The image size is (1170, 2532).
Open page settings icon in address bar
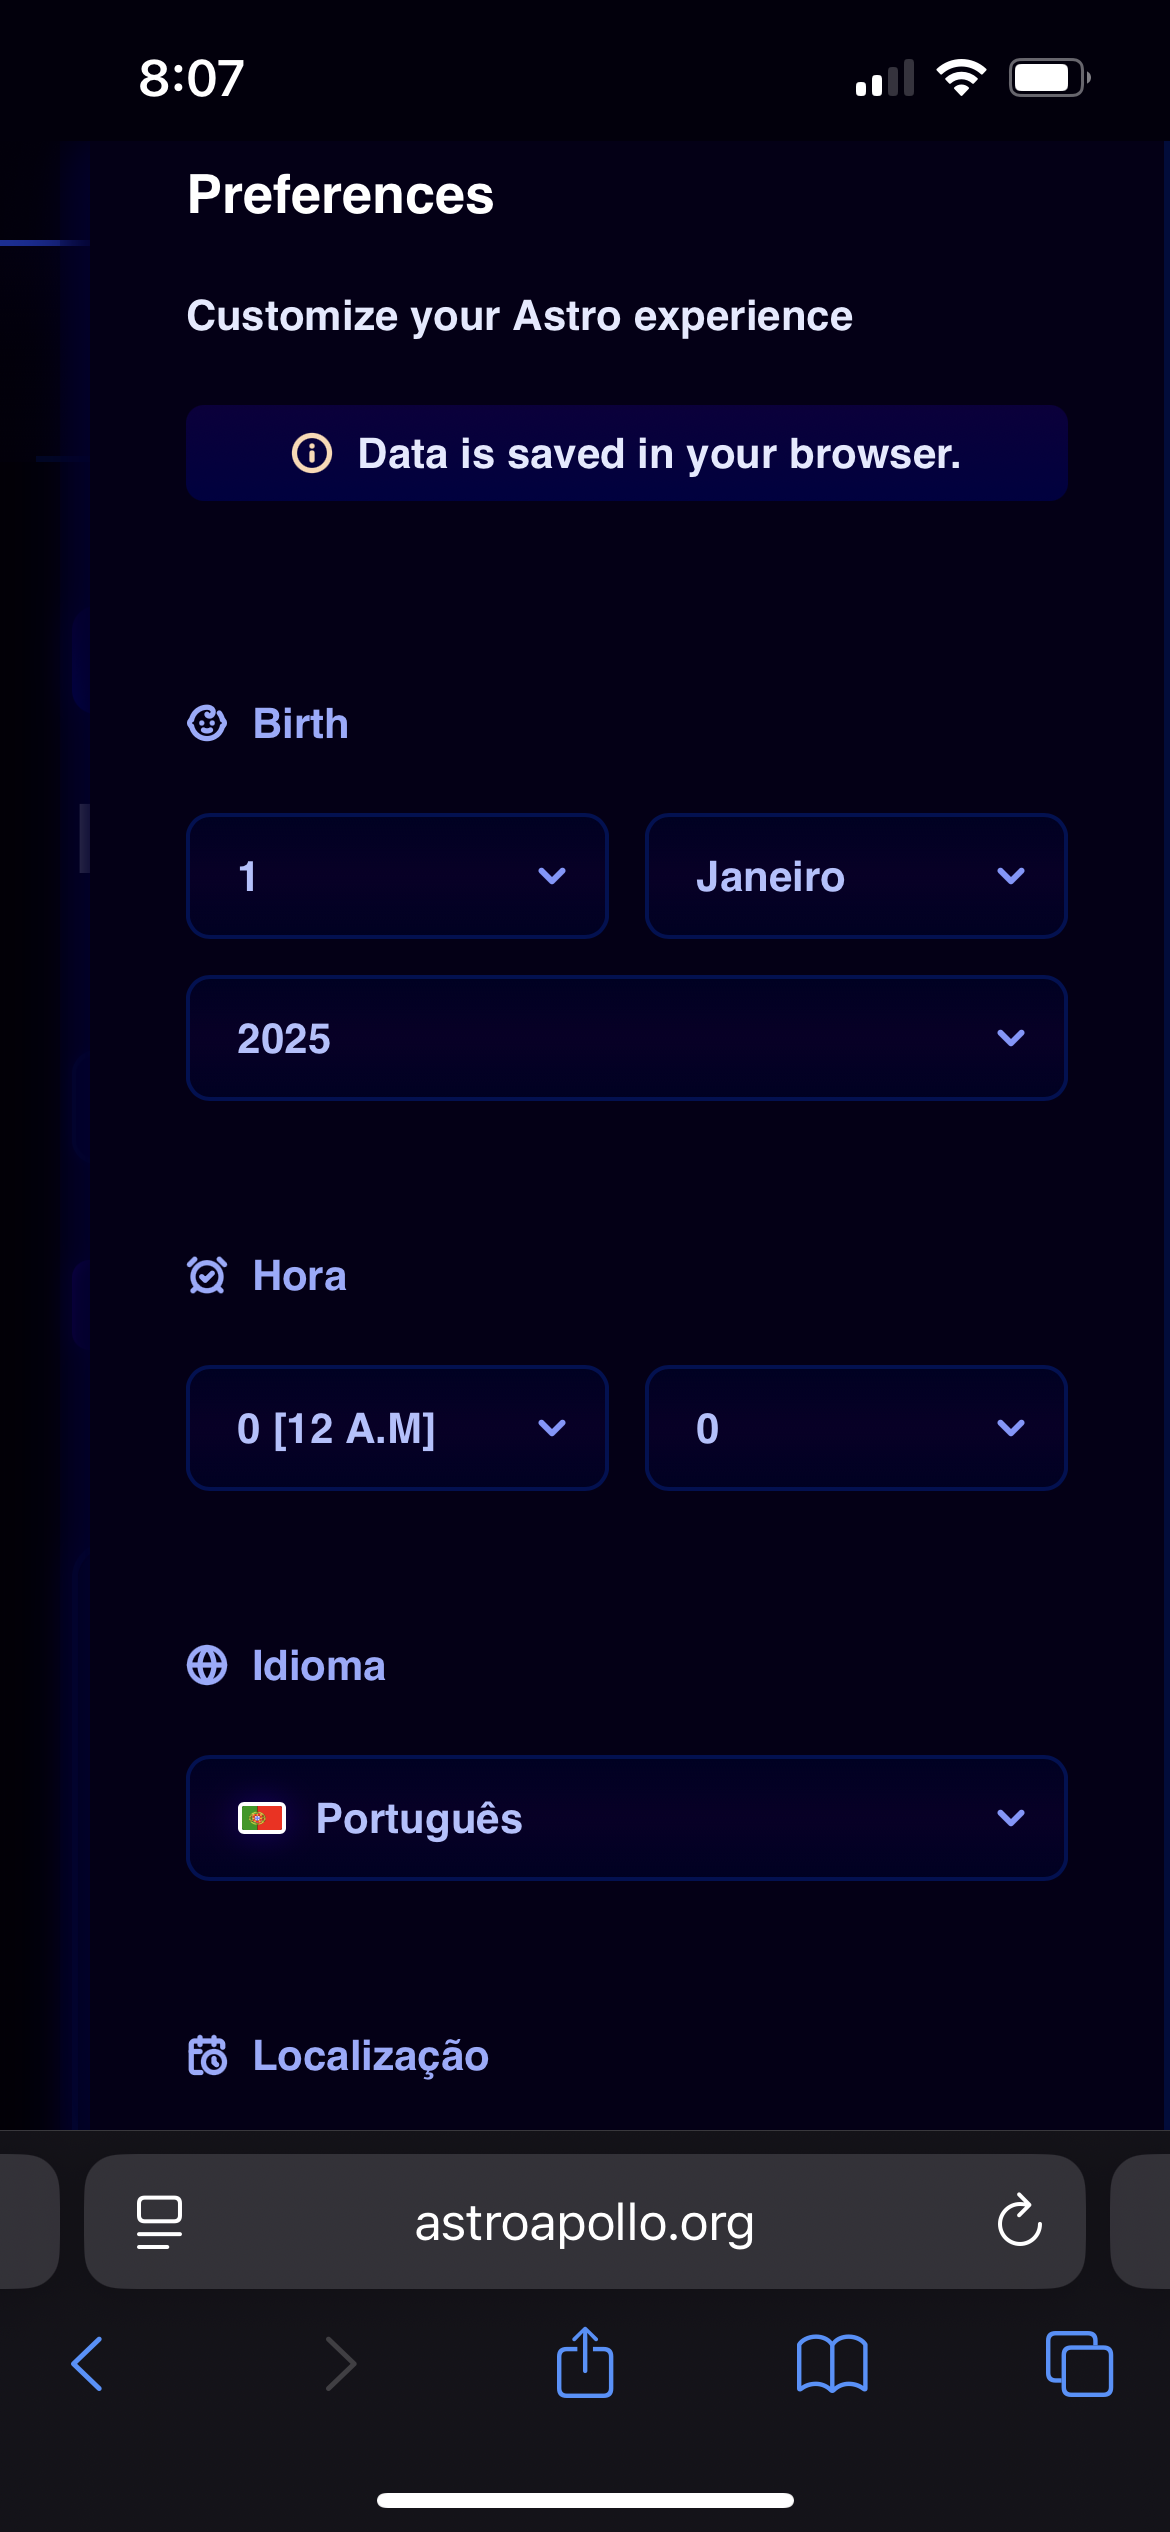pos(159,2222)
